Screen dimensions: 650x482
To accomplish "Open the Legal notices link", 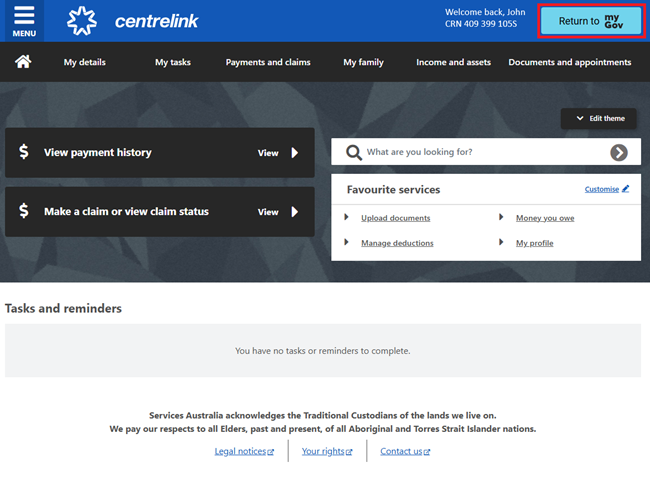I will pos(240,452).
